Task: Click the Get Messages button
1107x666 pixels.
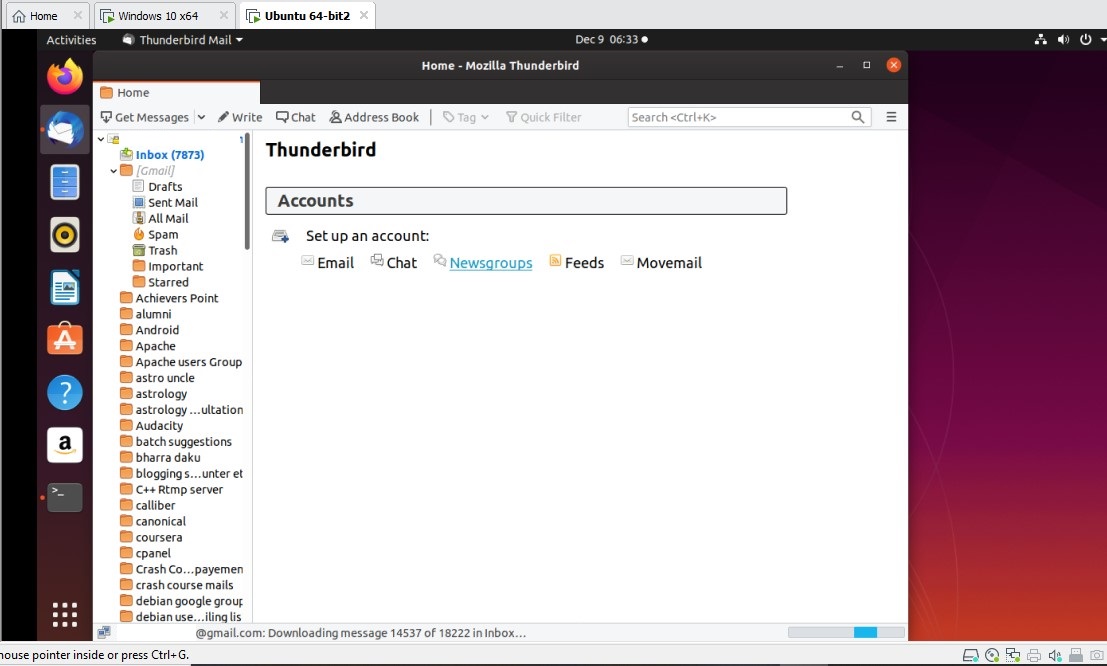Action: click(x=145, y=117)
